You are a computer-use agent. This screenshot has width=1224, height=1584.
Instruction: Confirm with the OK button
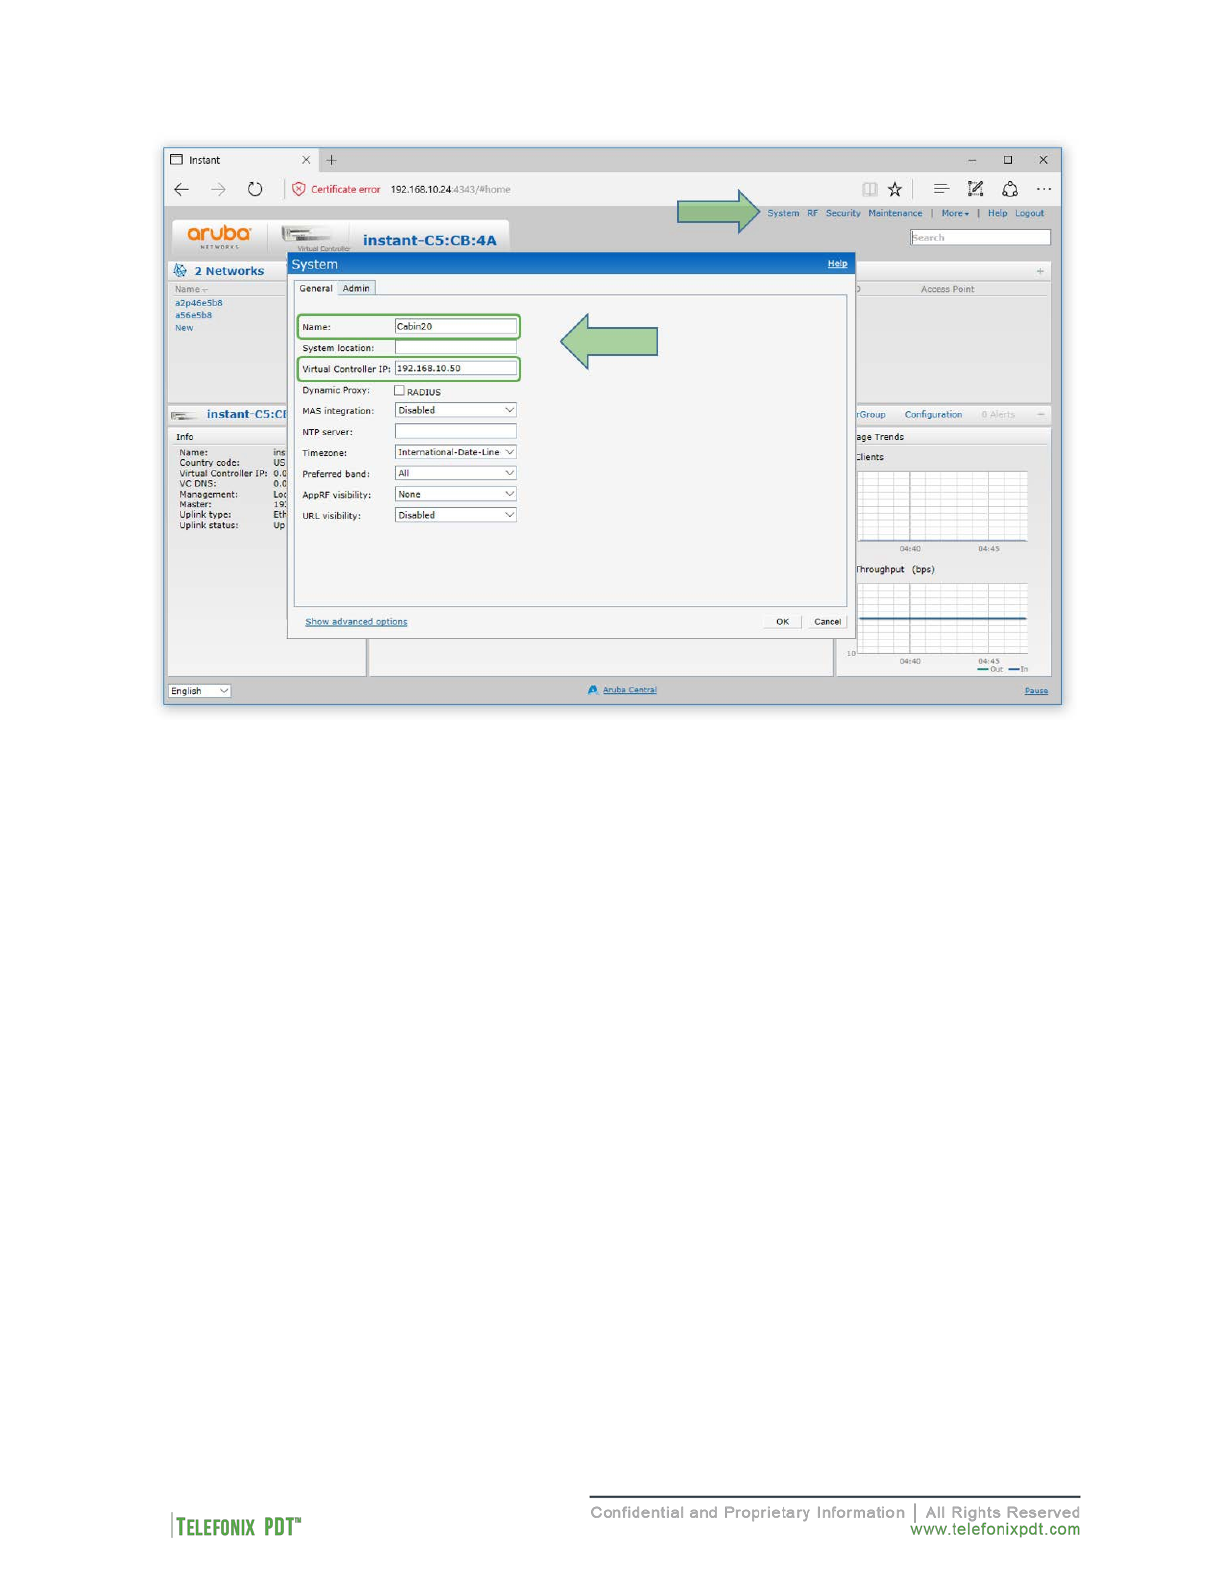click(x=782, y=622)
